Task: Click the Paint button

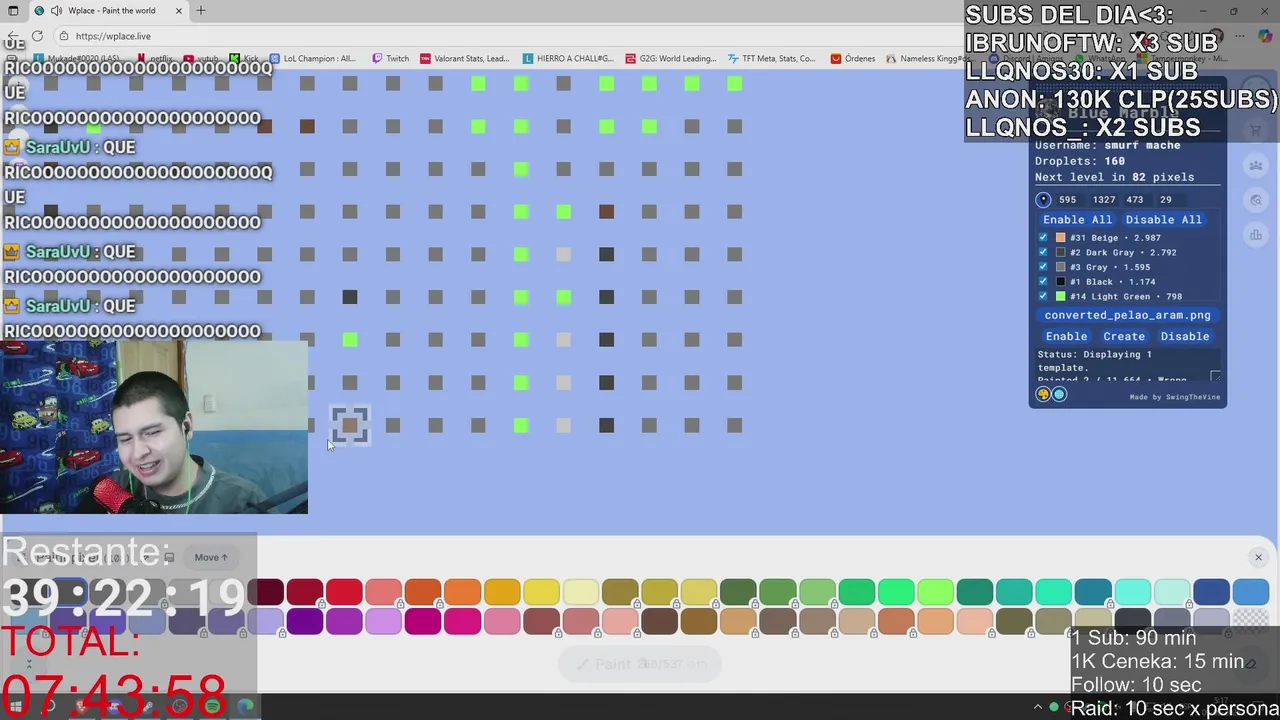Action: [640, 664]
